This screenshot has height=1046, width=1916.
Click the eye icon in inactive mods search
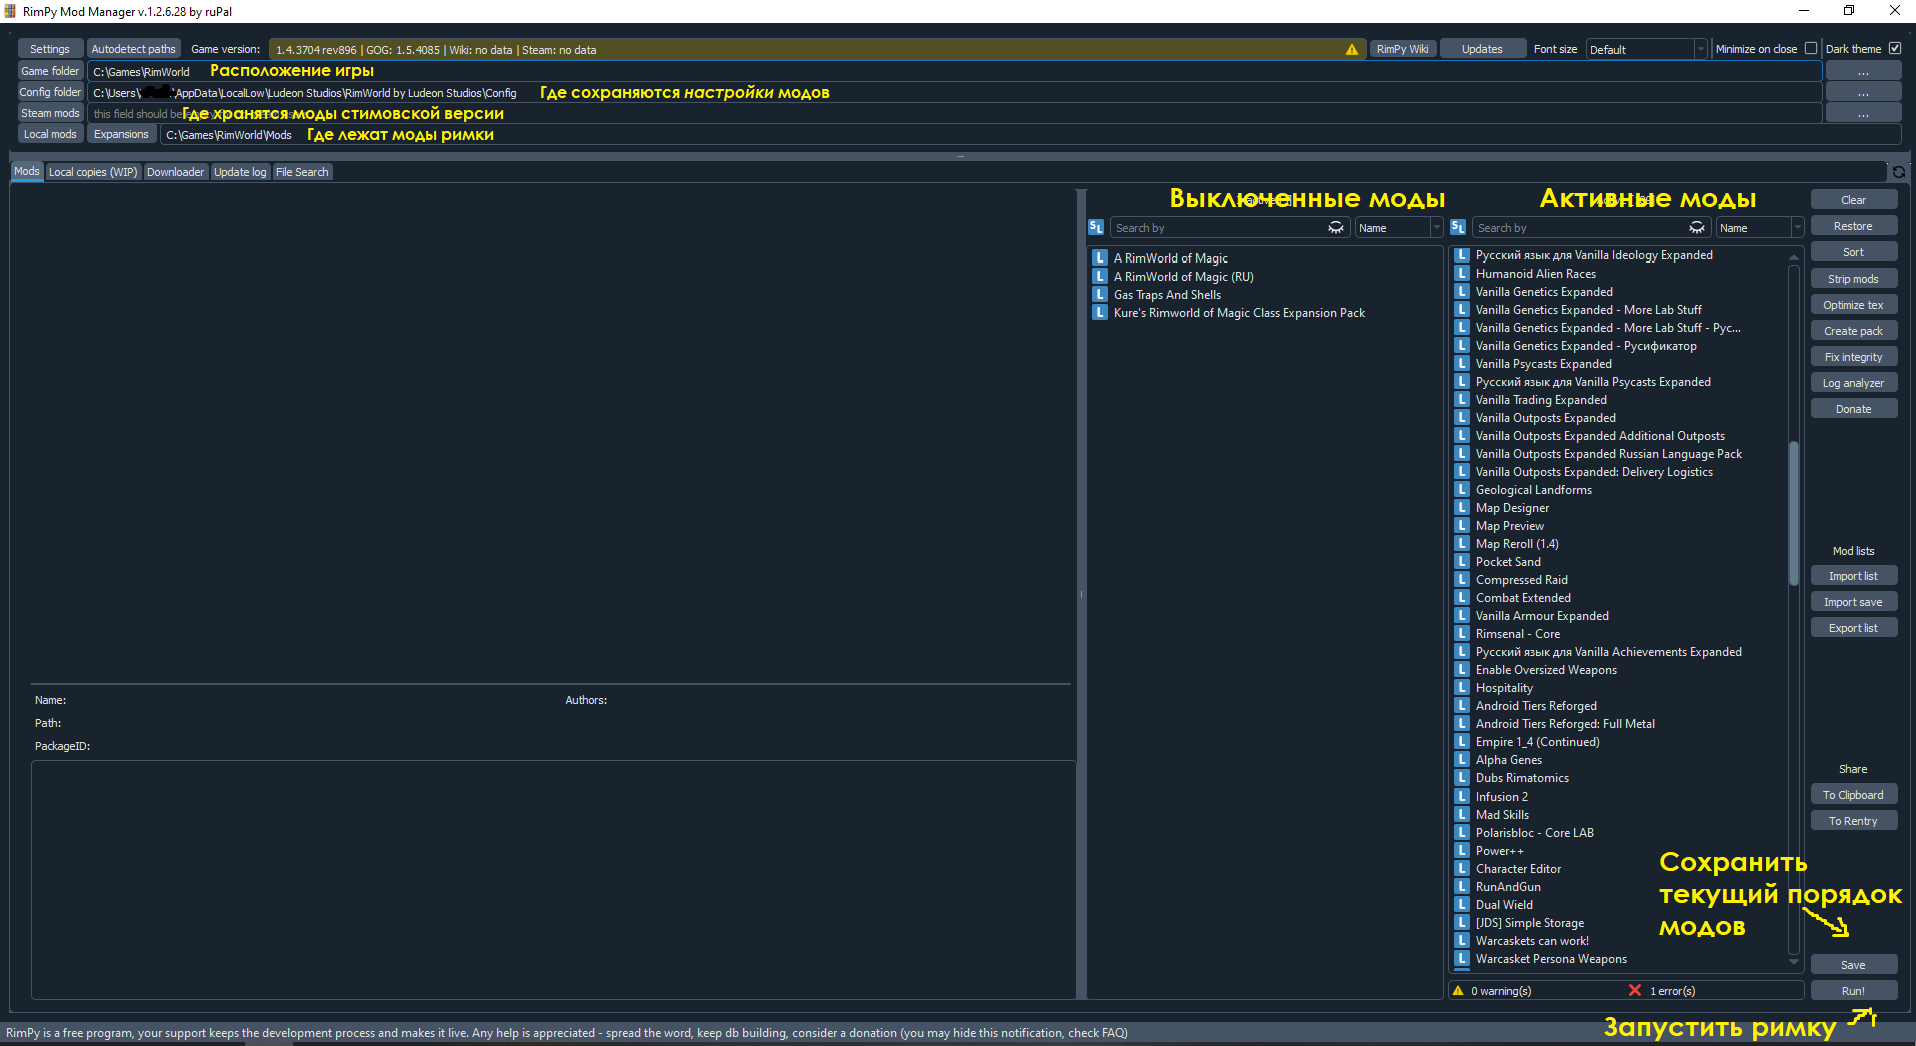click(x=1335, y=228)
